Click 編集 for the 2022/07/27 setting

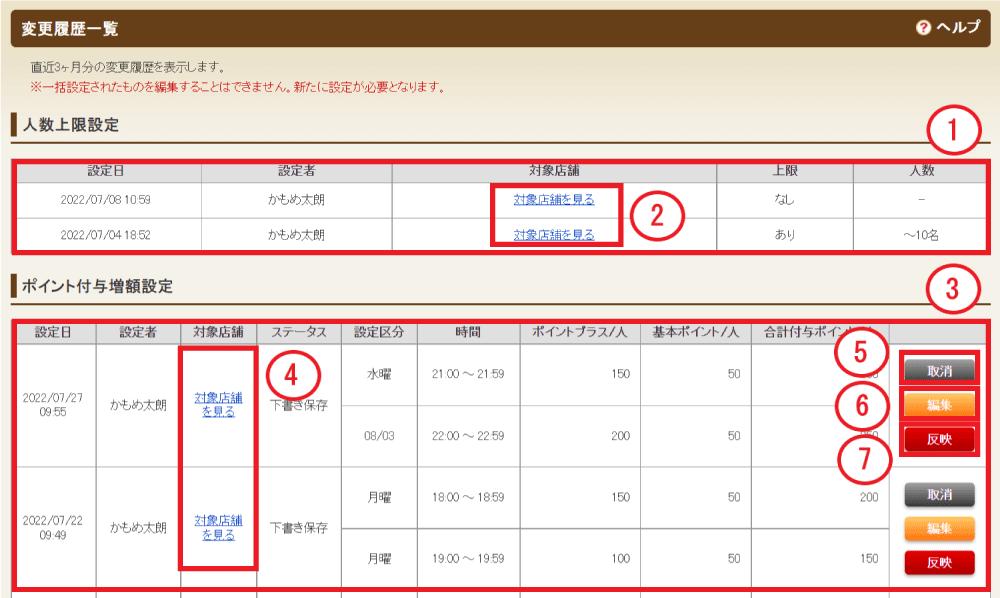click(x=939, y=404)
